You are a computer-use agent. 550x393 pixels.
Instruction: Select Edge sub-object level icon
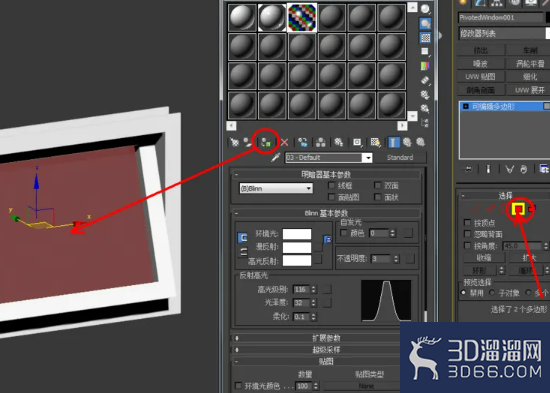click(490, 209)
